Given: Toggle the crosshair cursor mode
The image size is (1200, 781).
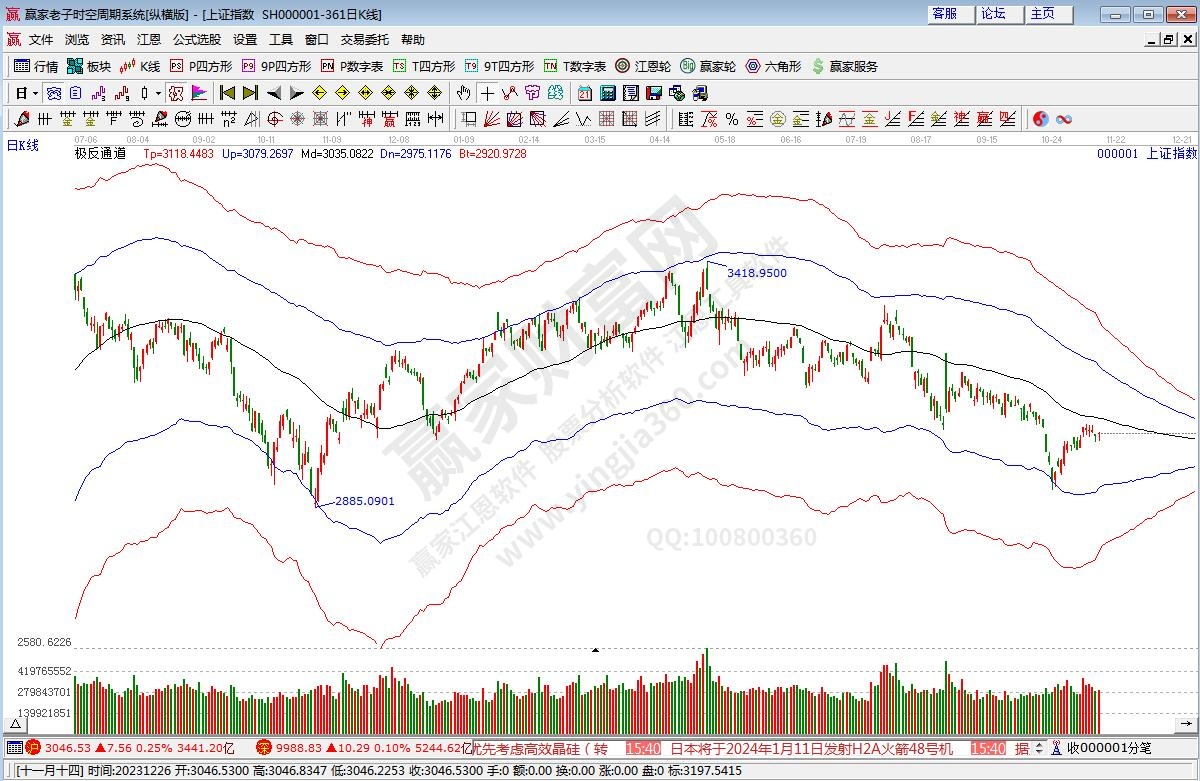Looking at the screenshot, I should coord(487,93).
